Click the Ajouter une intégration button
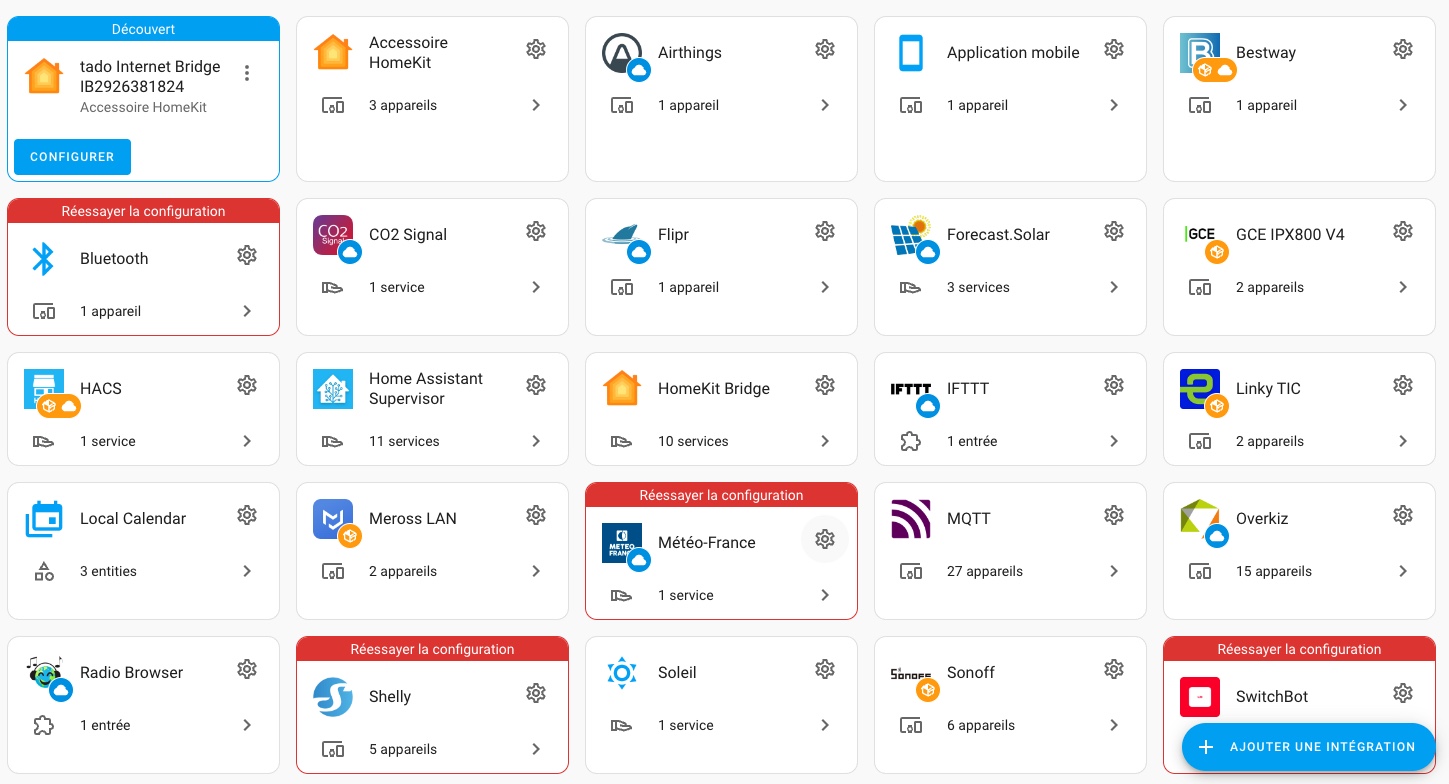Viewport: 1449px width, 784px height. tap(1308, 747)
